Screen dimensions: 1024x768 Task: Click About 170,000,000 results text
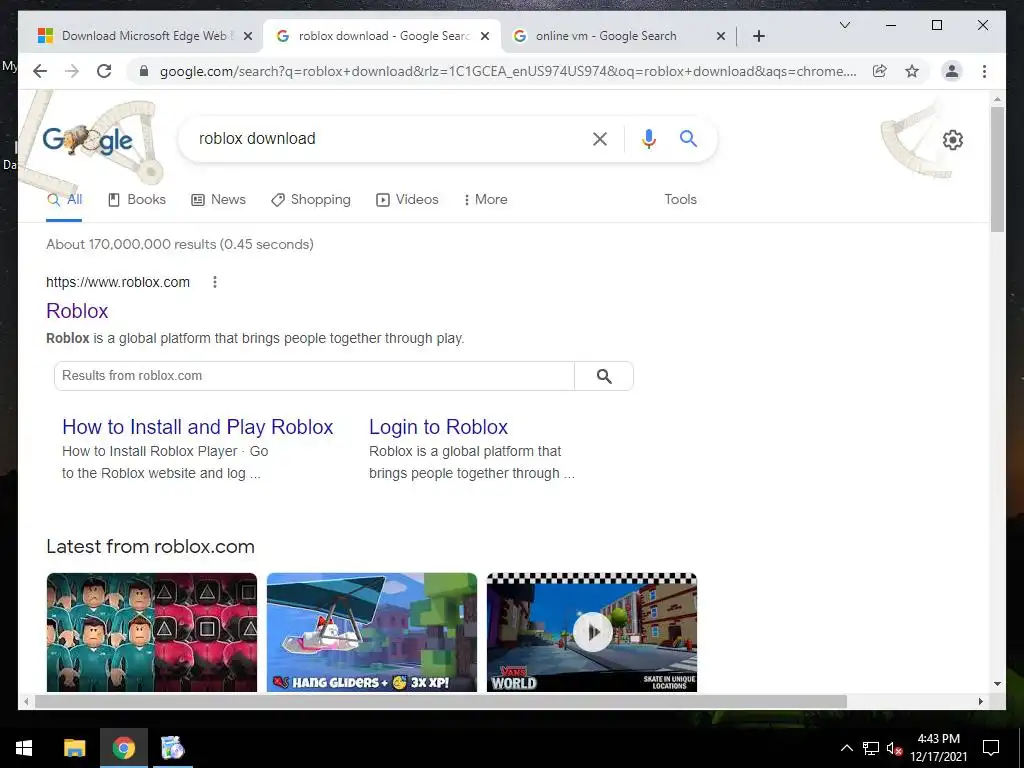180,244
